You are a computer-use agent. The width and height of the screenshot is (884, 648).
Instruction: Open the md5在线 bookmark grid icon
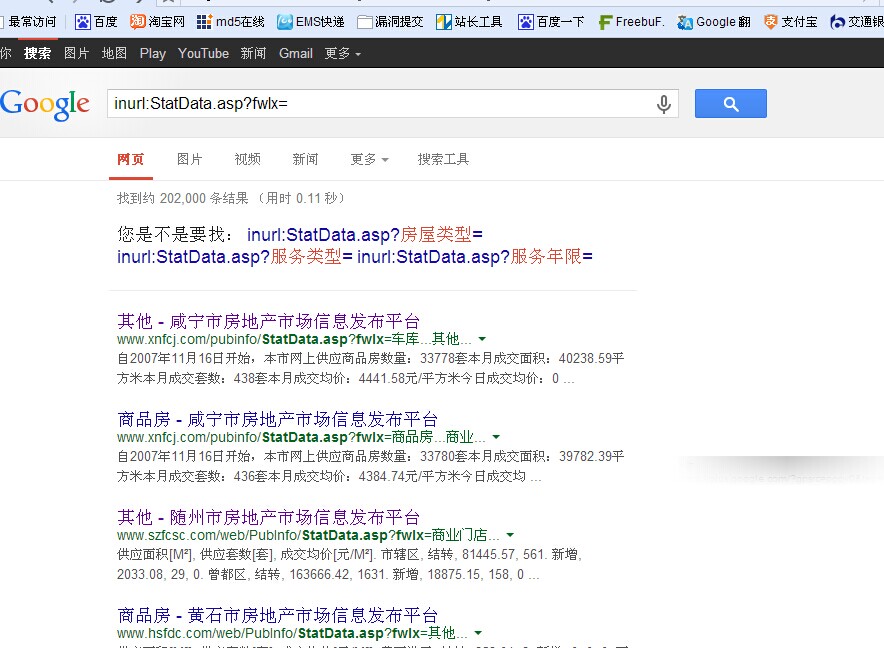click(x=204, y=22)
